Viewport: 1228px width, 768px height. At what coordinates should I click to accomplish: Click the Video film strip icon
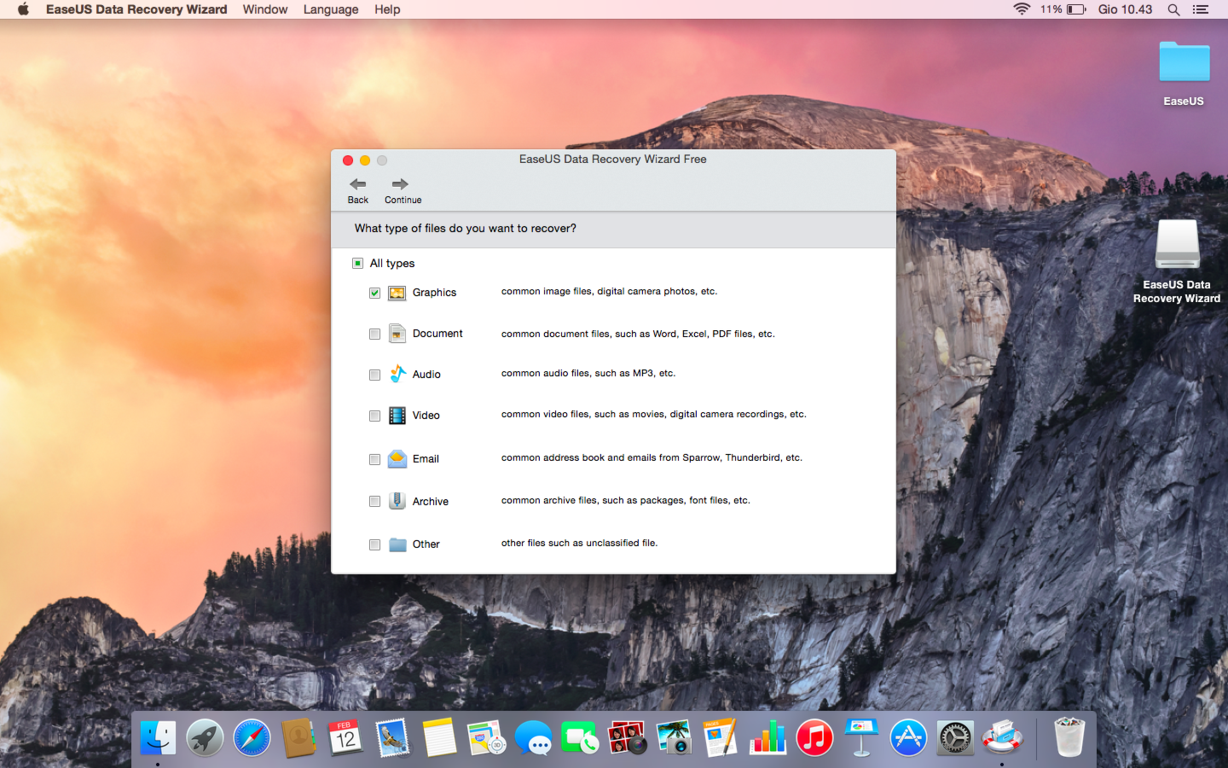(x=397, y=415)
